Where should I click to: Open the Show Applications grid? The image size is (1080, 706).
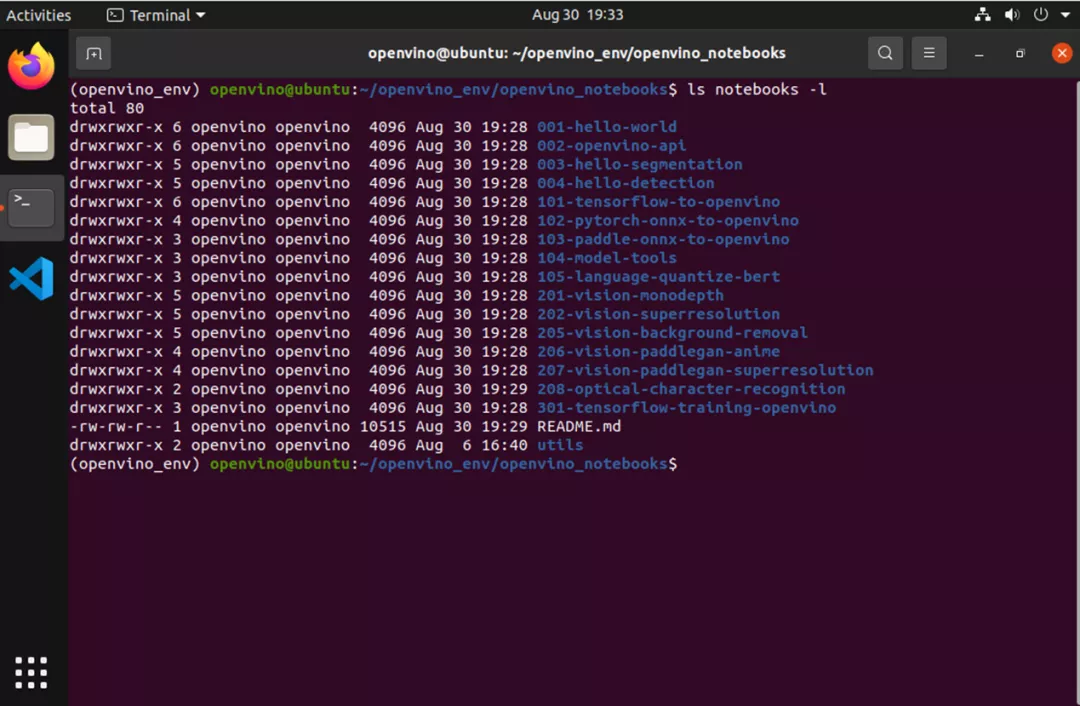click(x=31, y=672)
